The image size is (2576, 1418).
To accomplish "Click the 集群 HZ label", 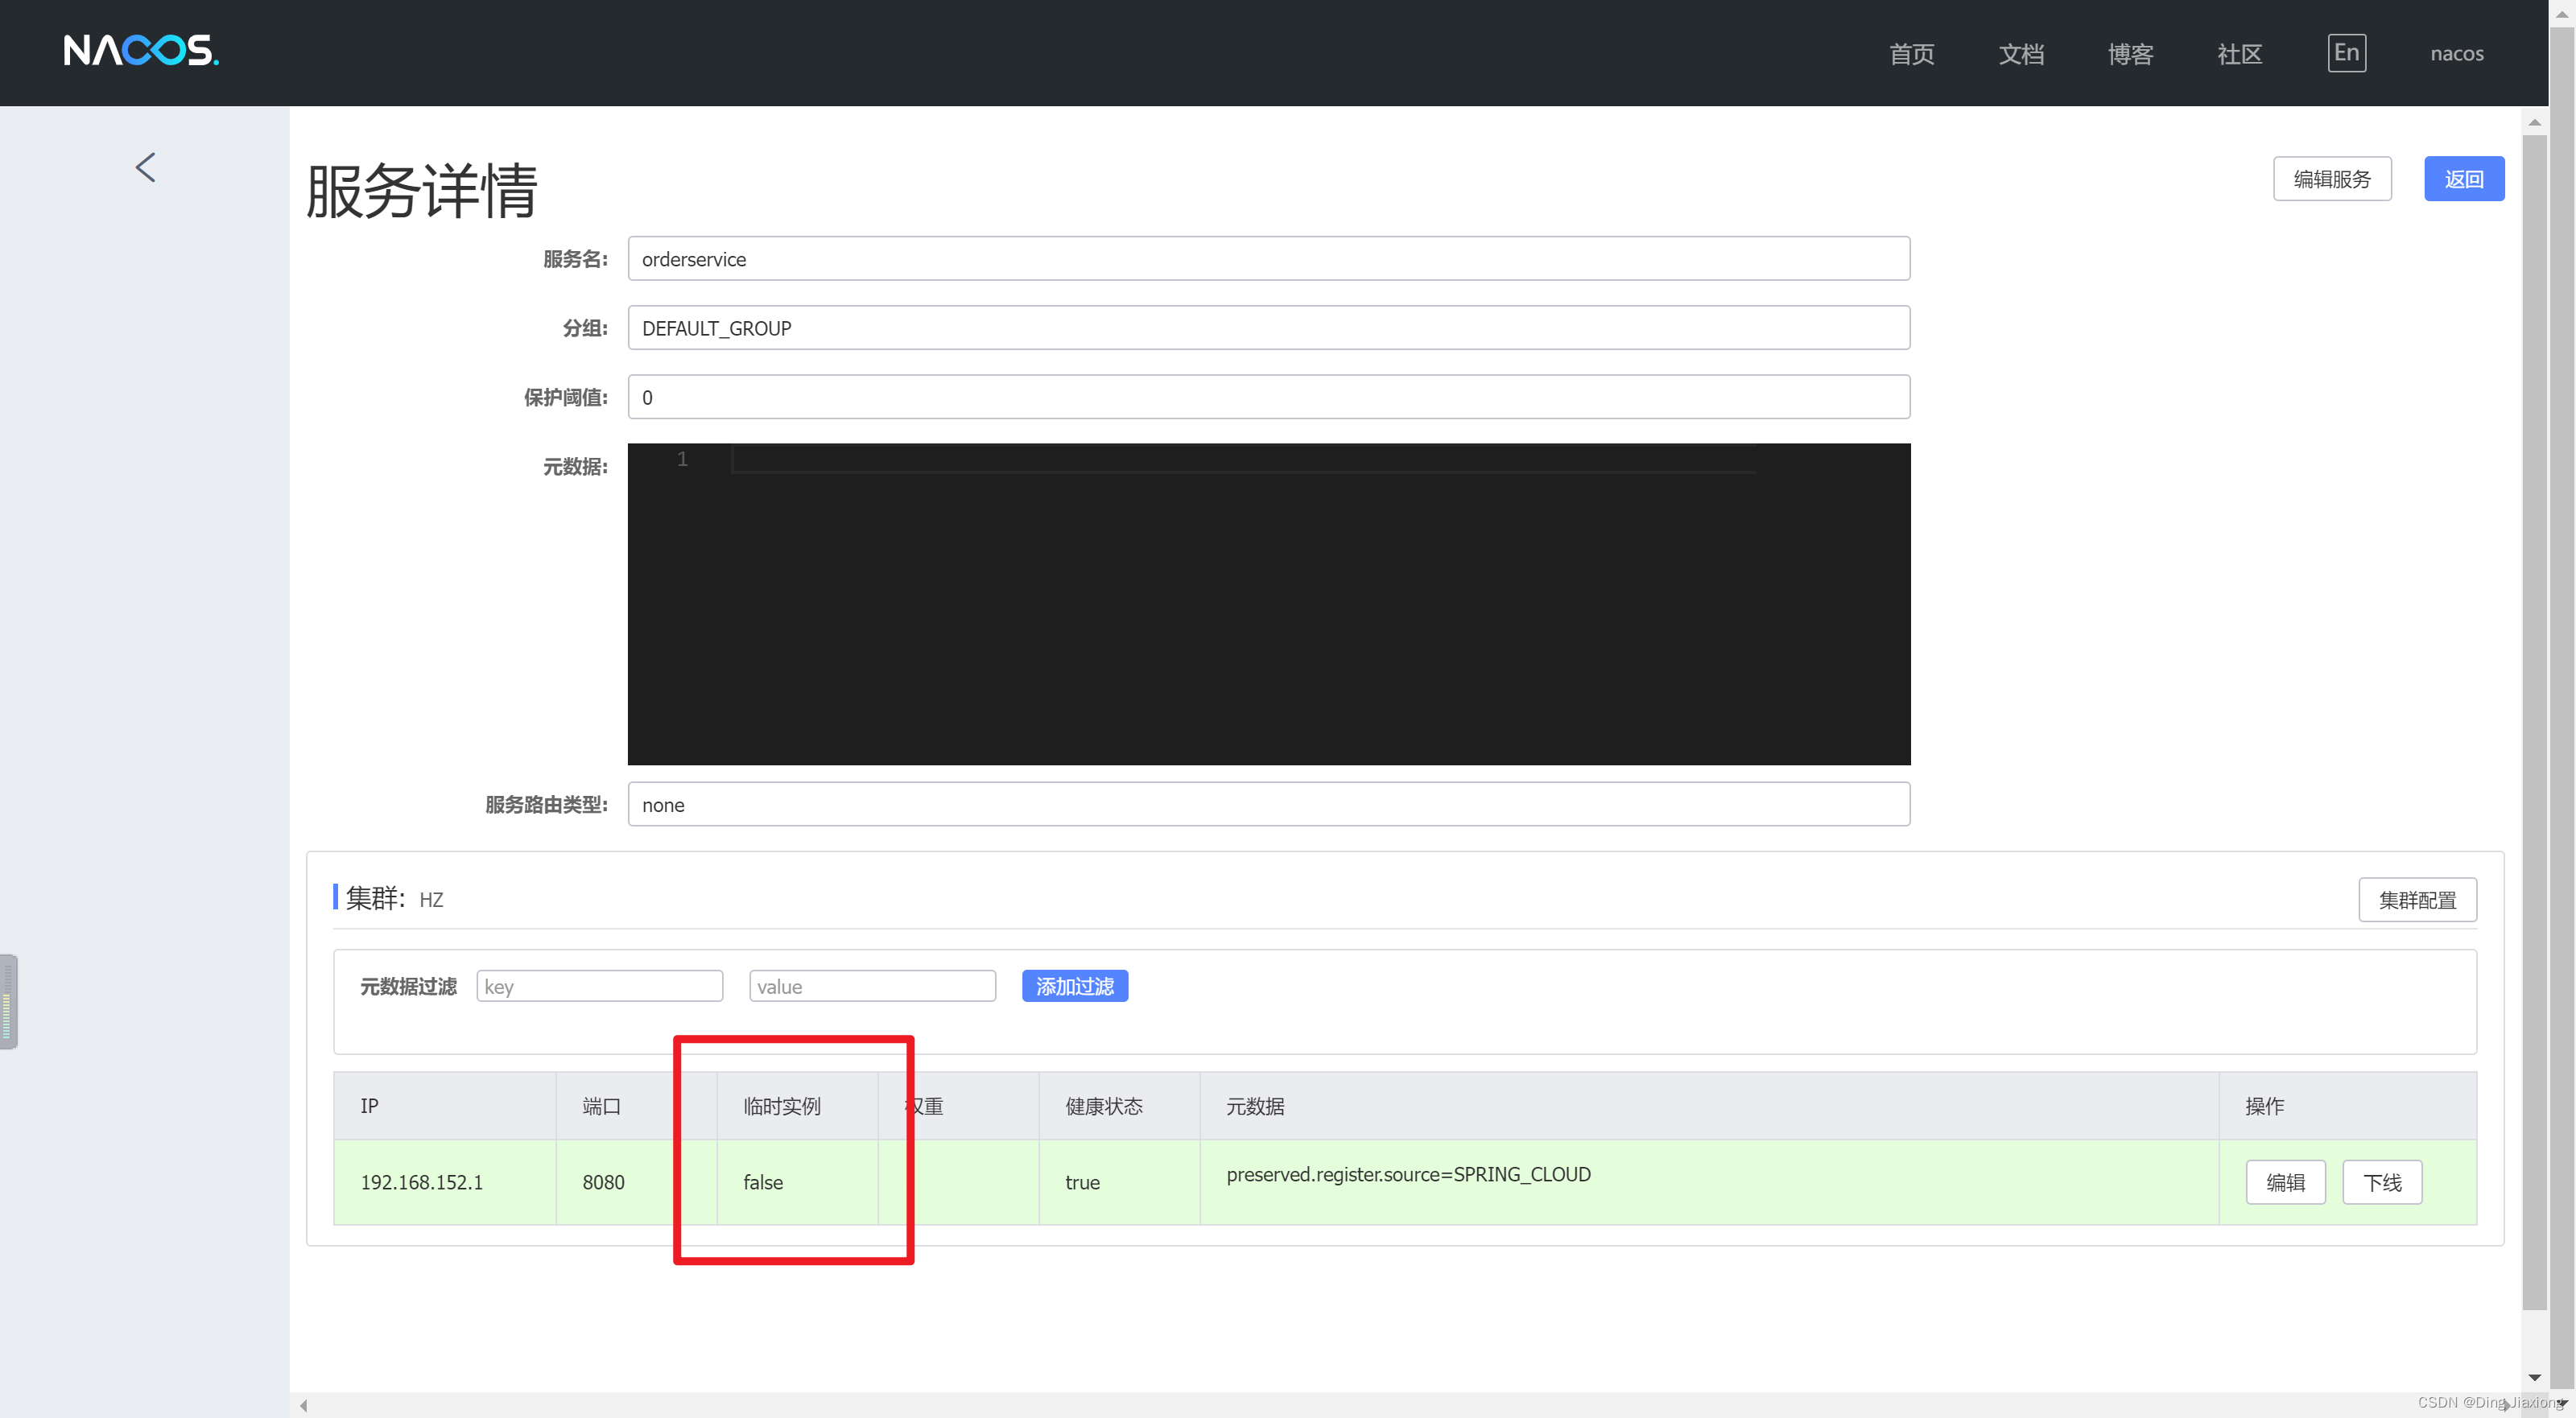I will click(x=394, y=898).
